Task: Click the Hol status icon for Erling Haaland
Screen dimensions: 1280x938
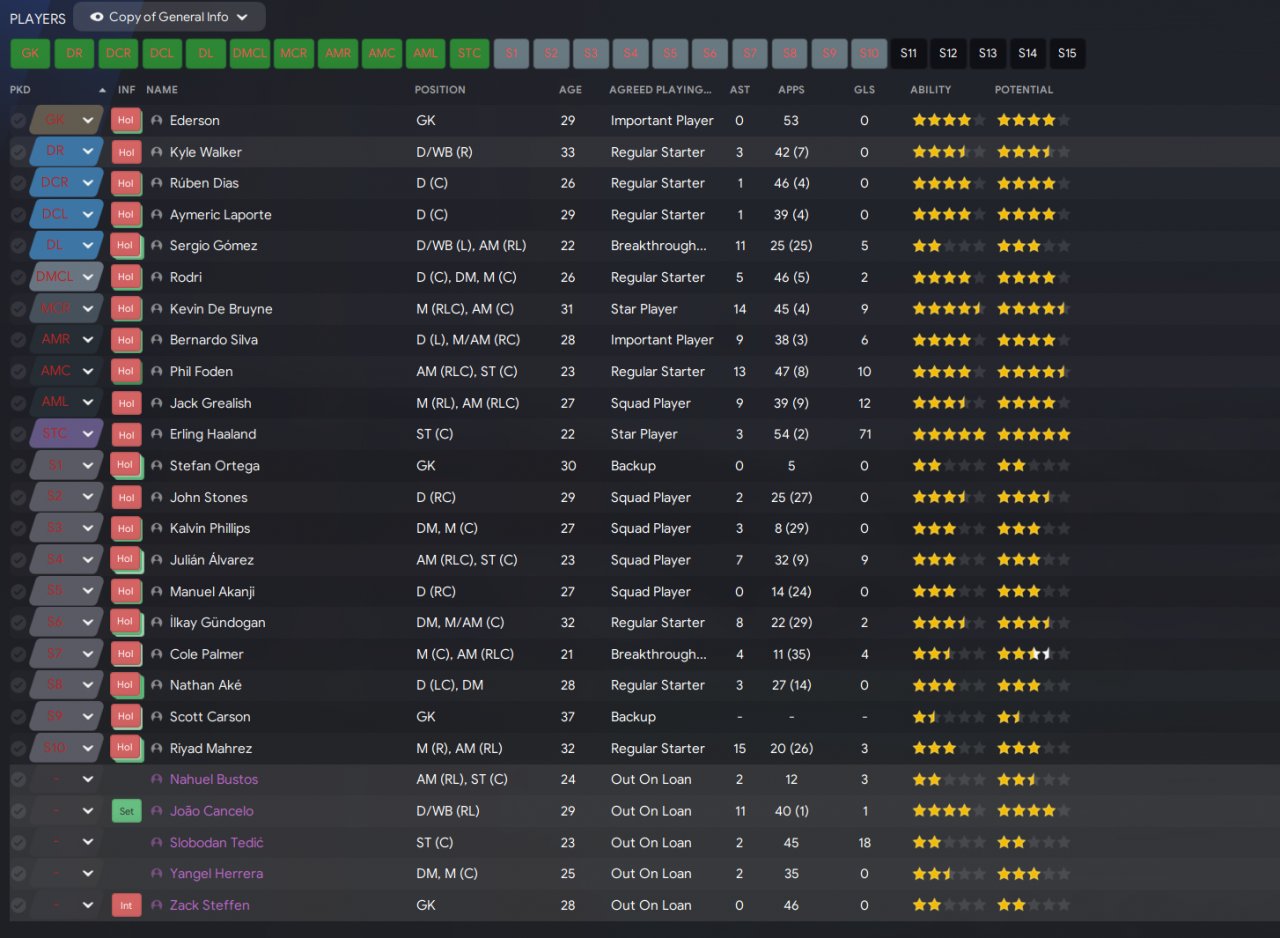Action: [x=125, y=435]
